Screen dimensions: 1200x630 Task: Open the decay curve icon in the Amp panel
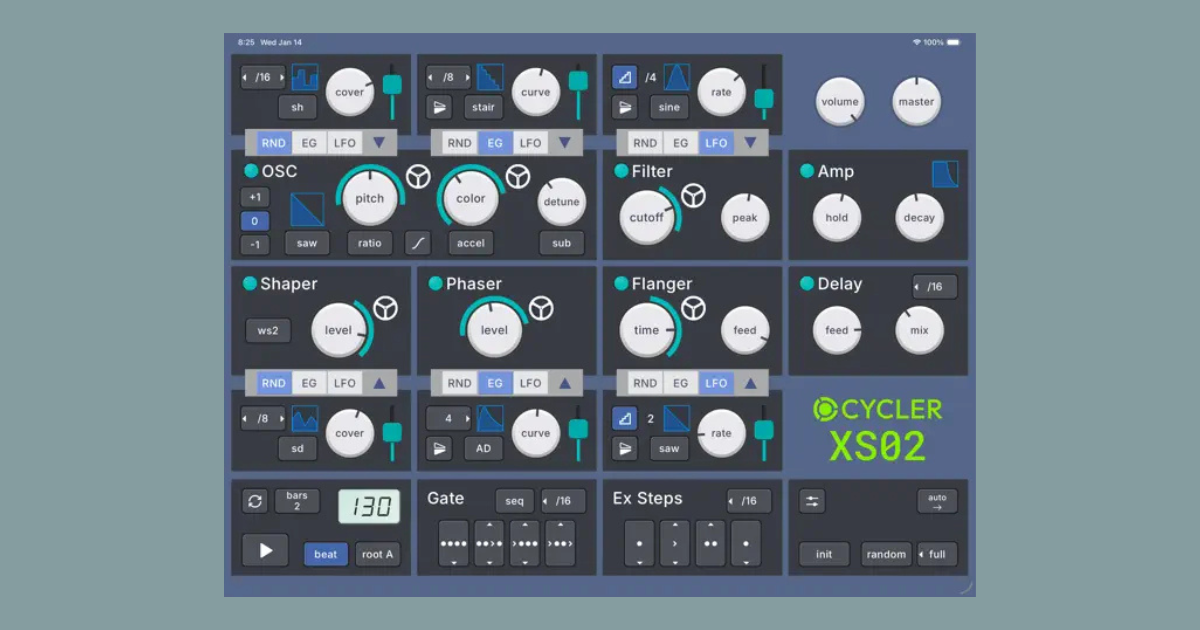tap(946, 172)
